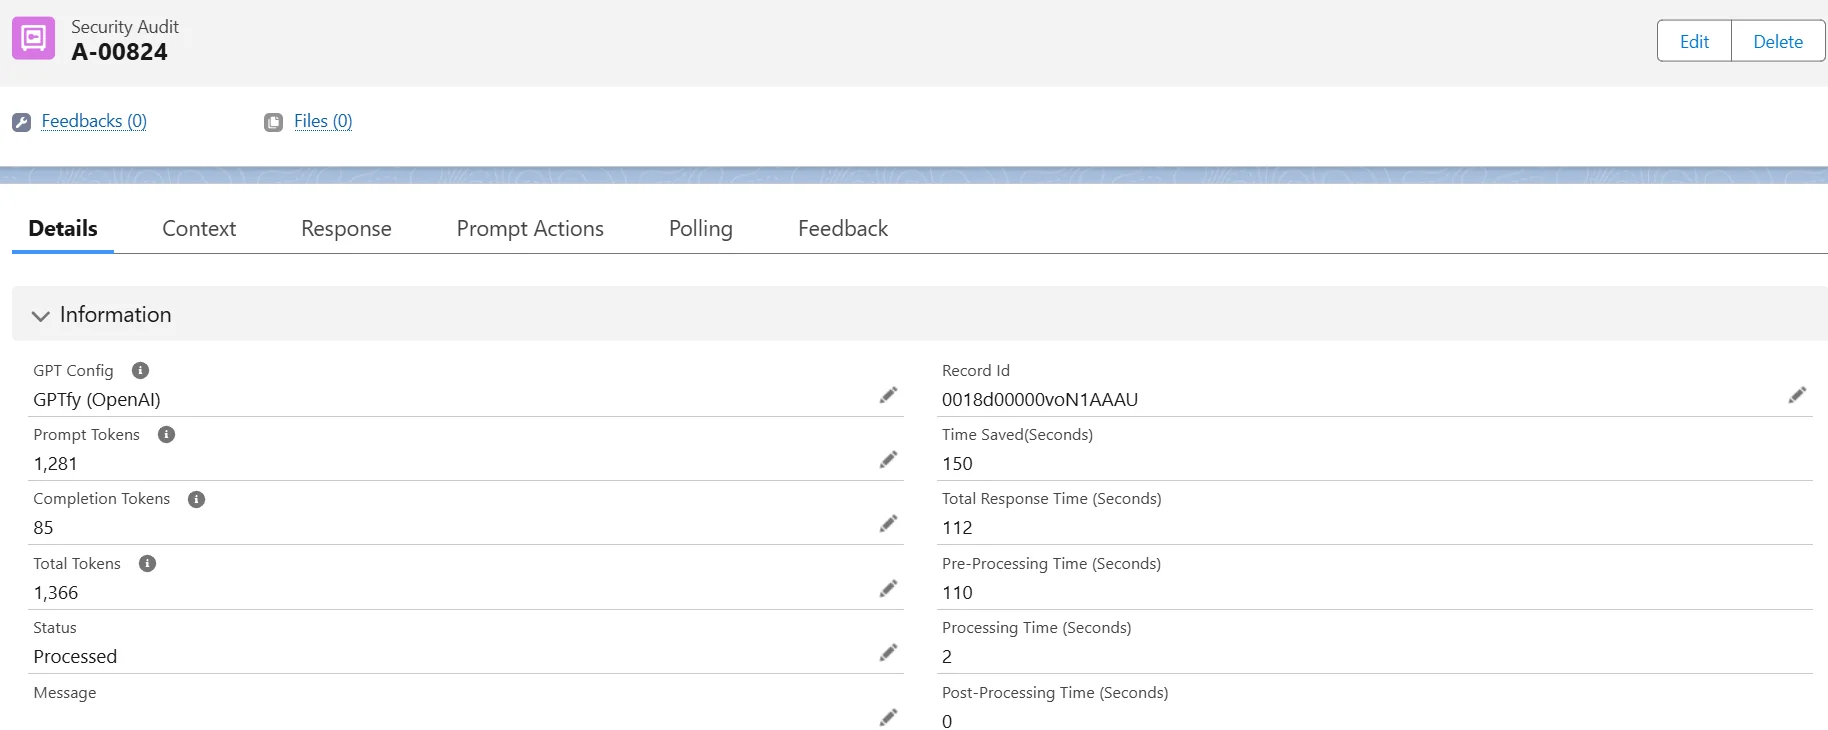Screen dimensions: 1828x730
Task: Click info icon beside Prompt Tokens
Action: pos(167,435)
